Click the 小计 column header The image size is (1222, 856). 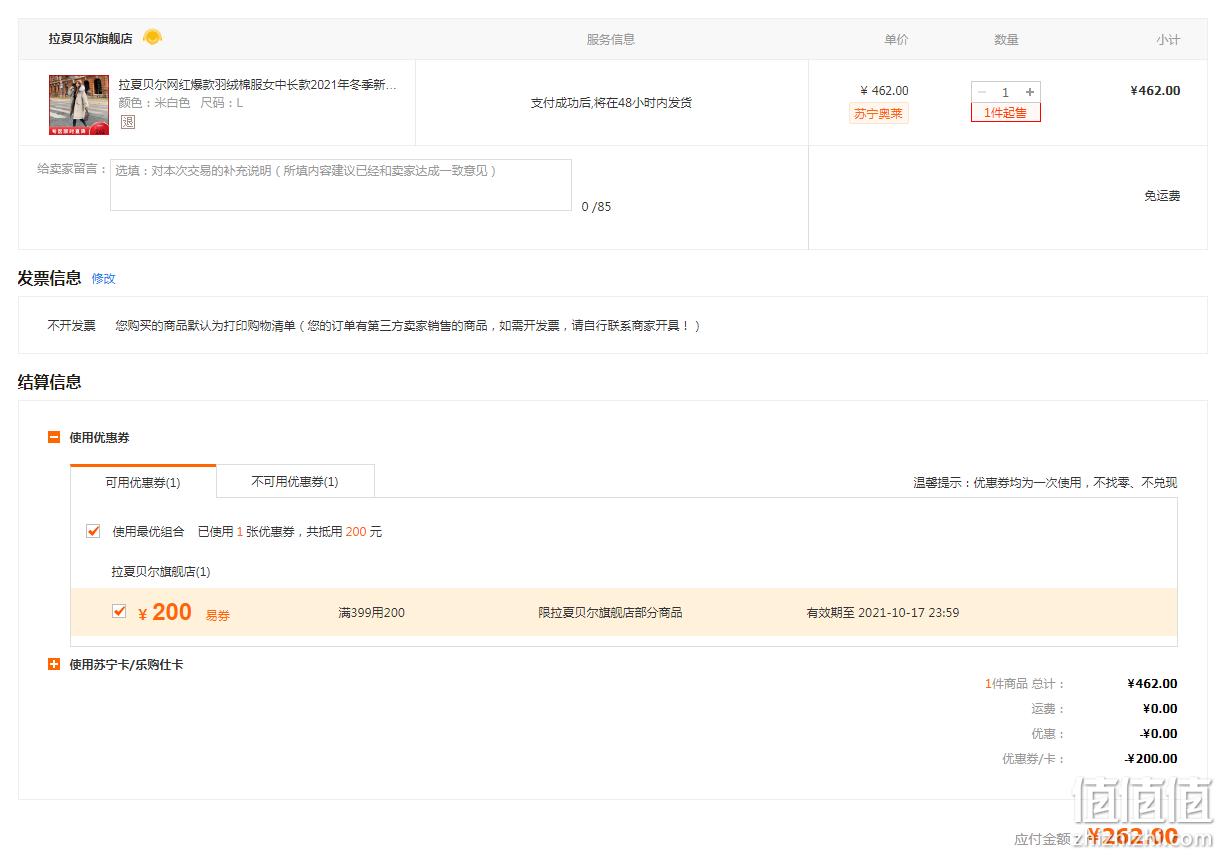click(x=1168, y=40)
